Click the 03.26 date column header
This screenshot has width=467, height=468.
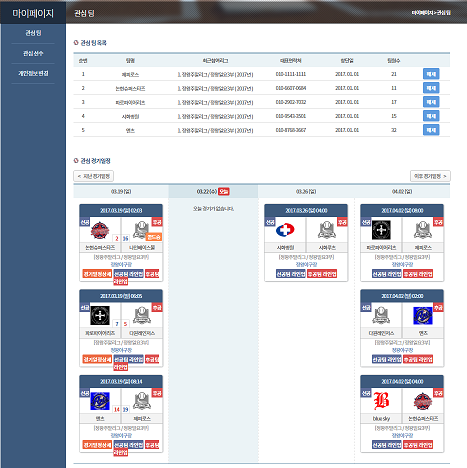(x=306, y=192)
